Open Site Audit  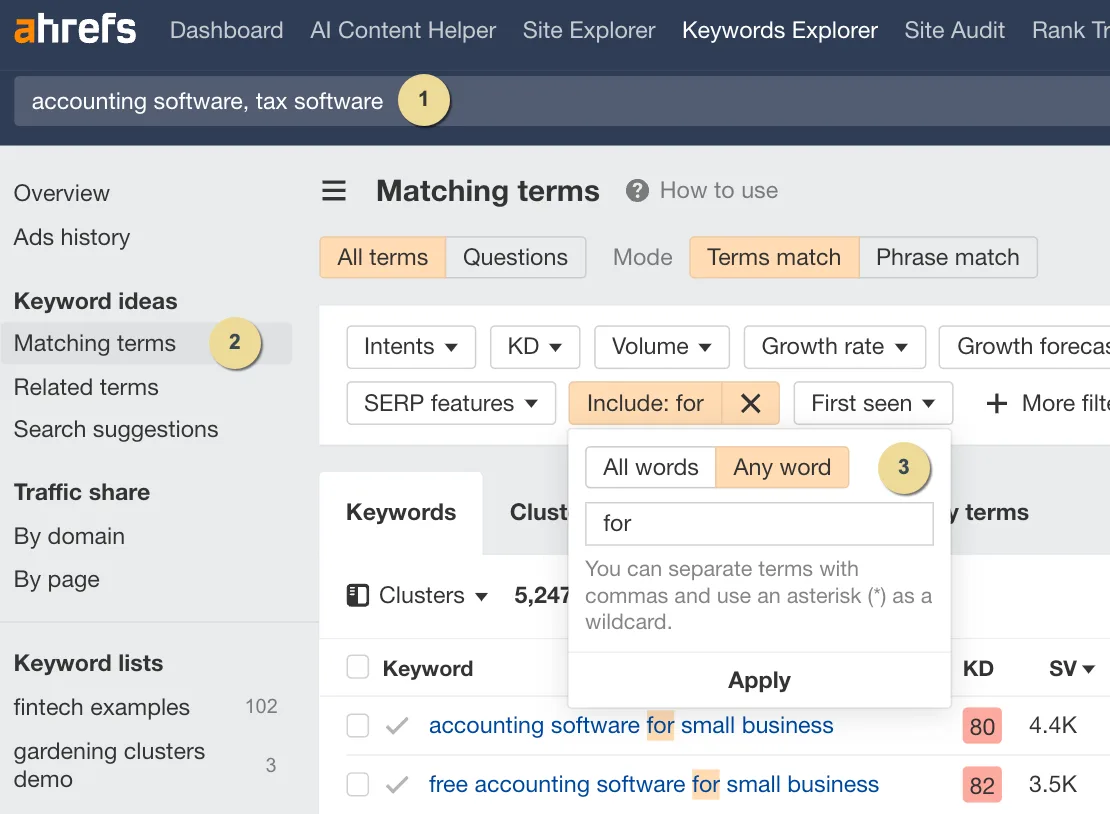954,30
